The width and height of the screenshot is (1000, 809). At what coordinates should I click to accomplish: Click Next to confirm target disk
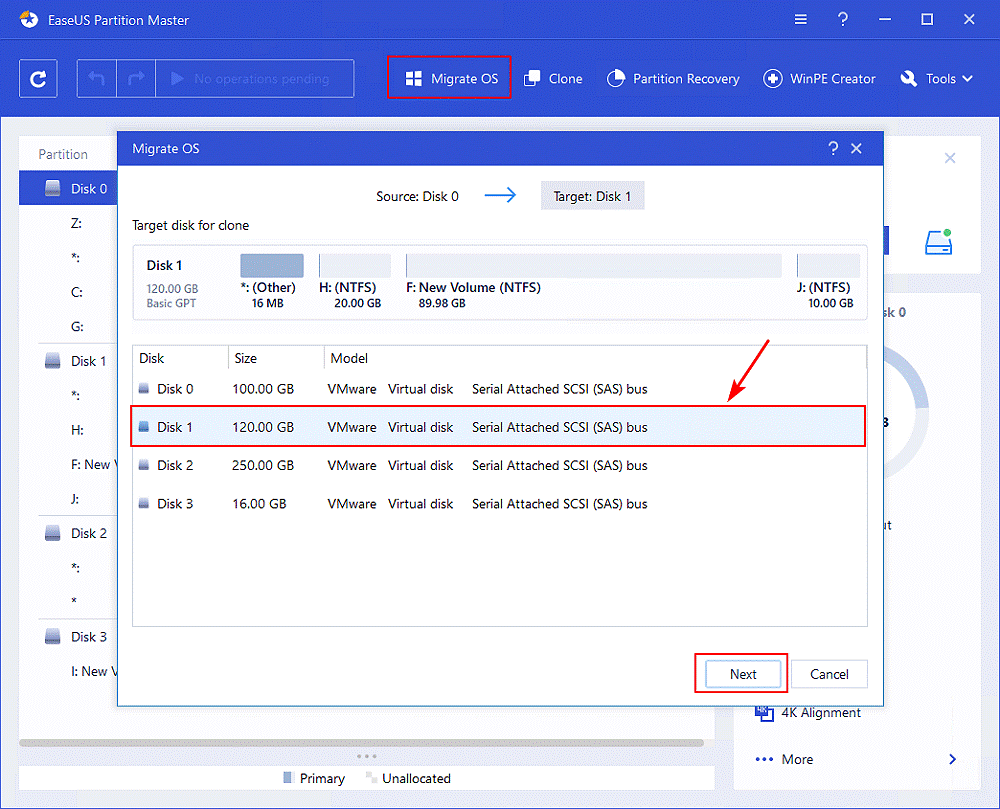click(x=741, y=674)
